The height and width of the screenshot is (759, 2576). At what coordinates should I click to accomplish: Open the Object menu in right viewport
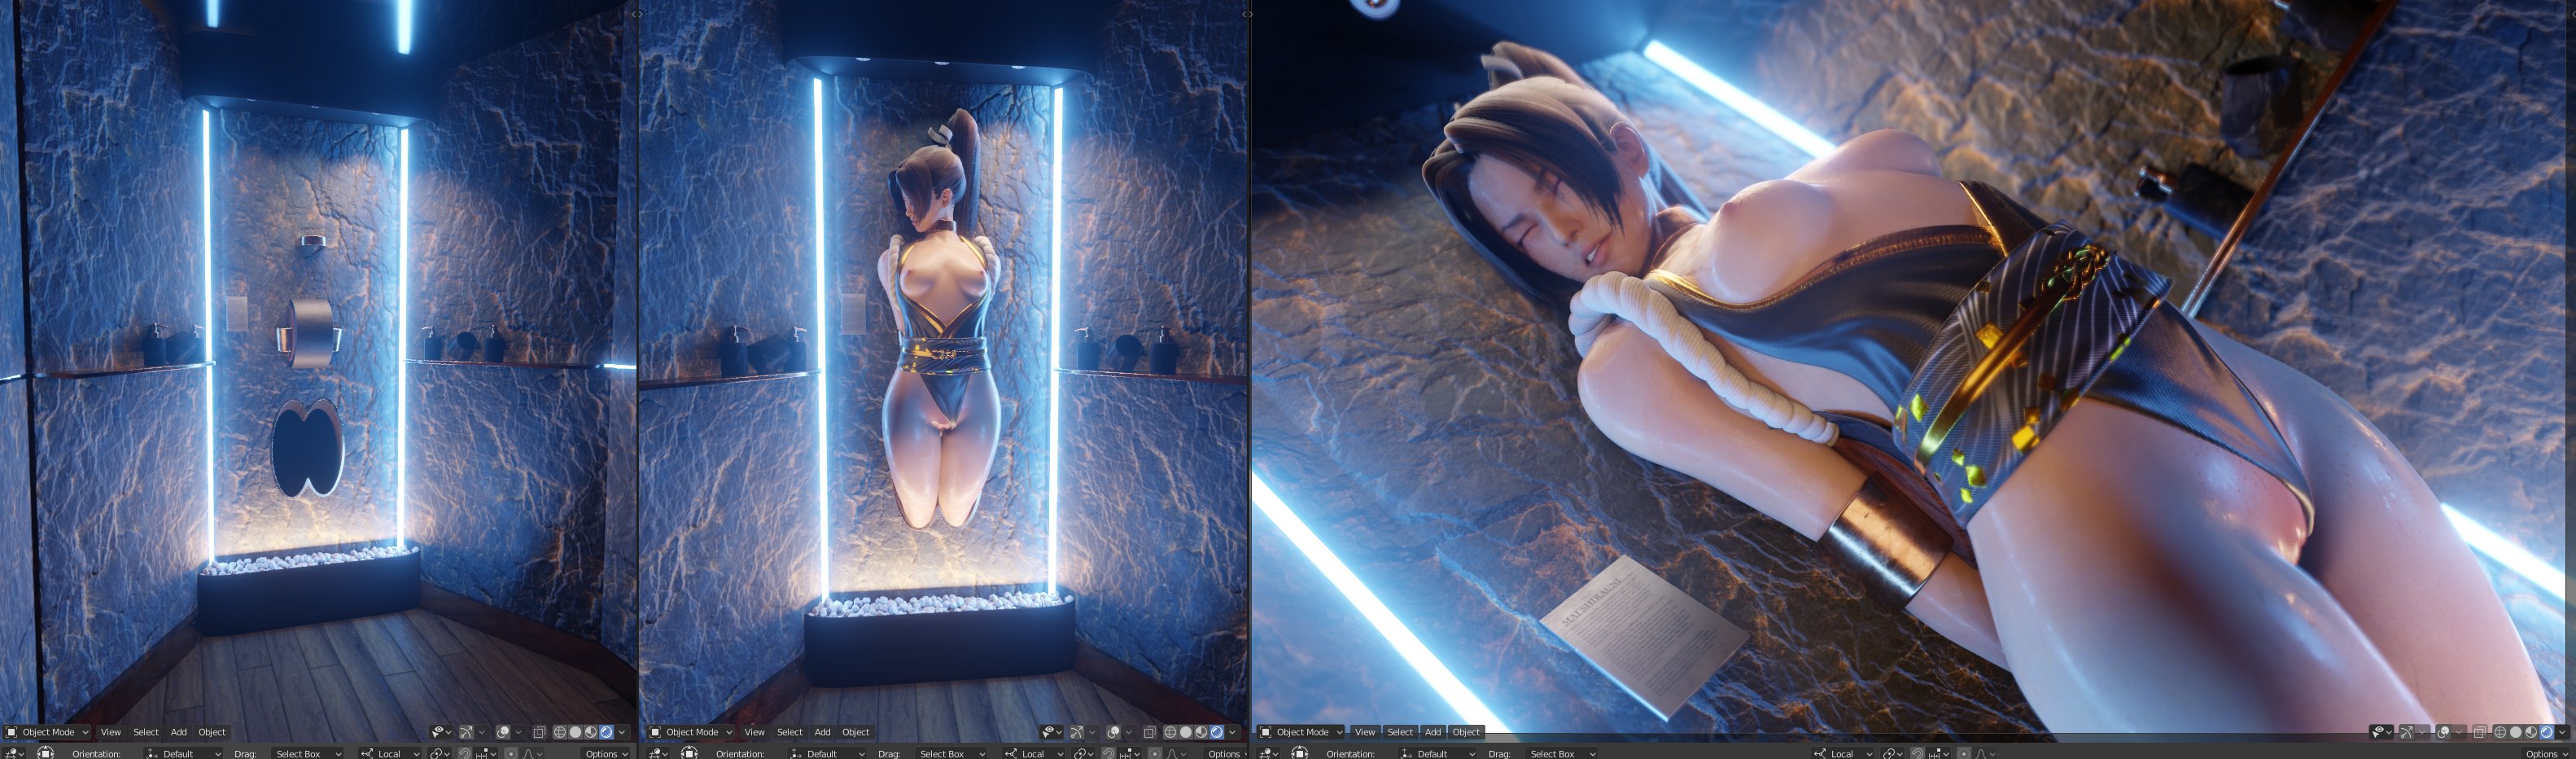click(1466, 732)
